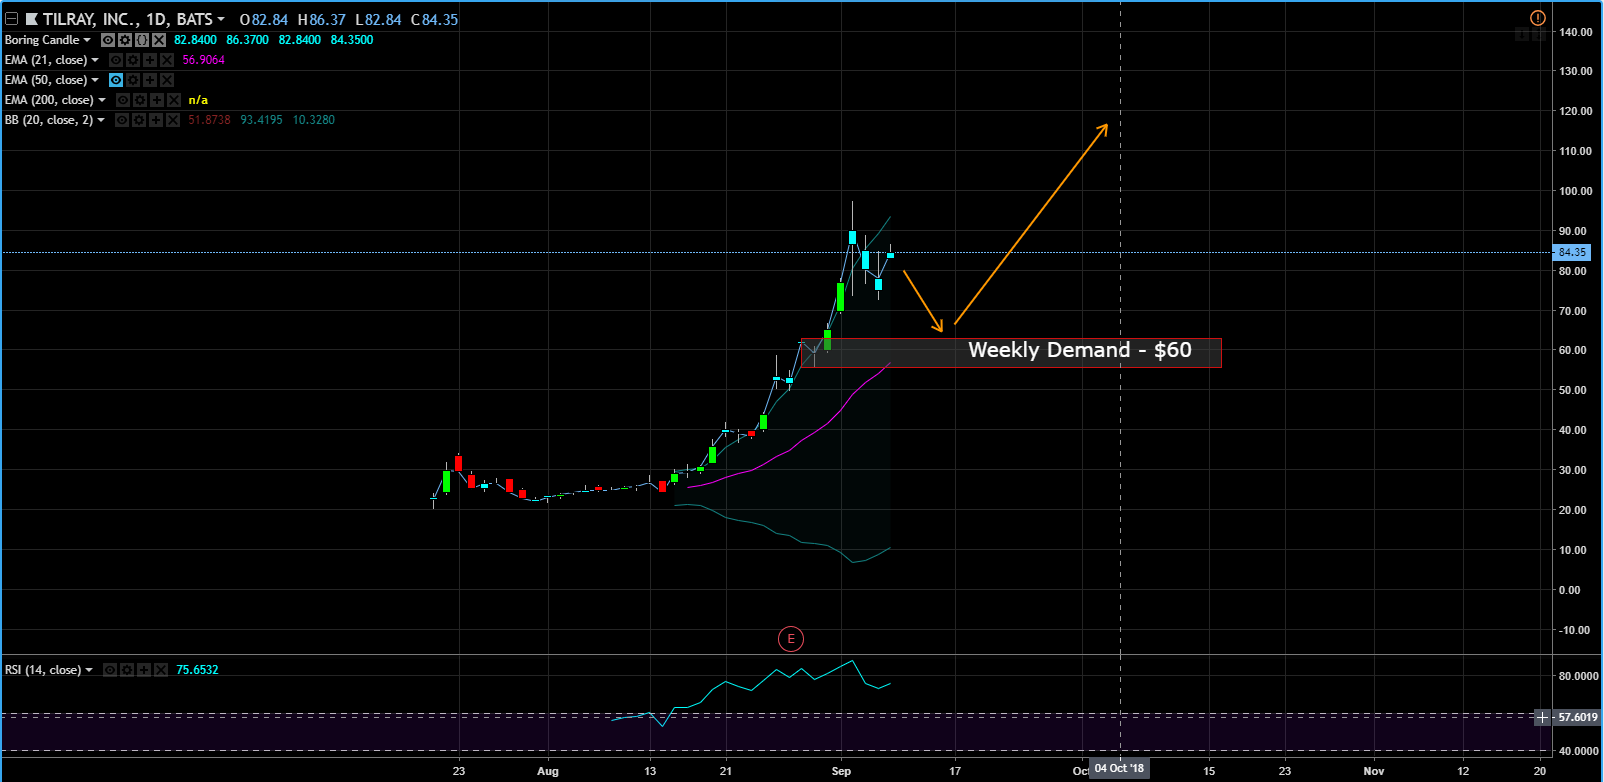Click the Aug label on time axis

click(x=547, y=771)
